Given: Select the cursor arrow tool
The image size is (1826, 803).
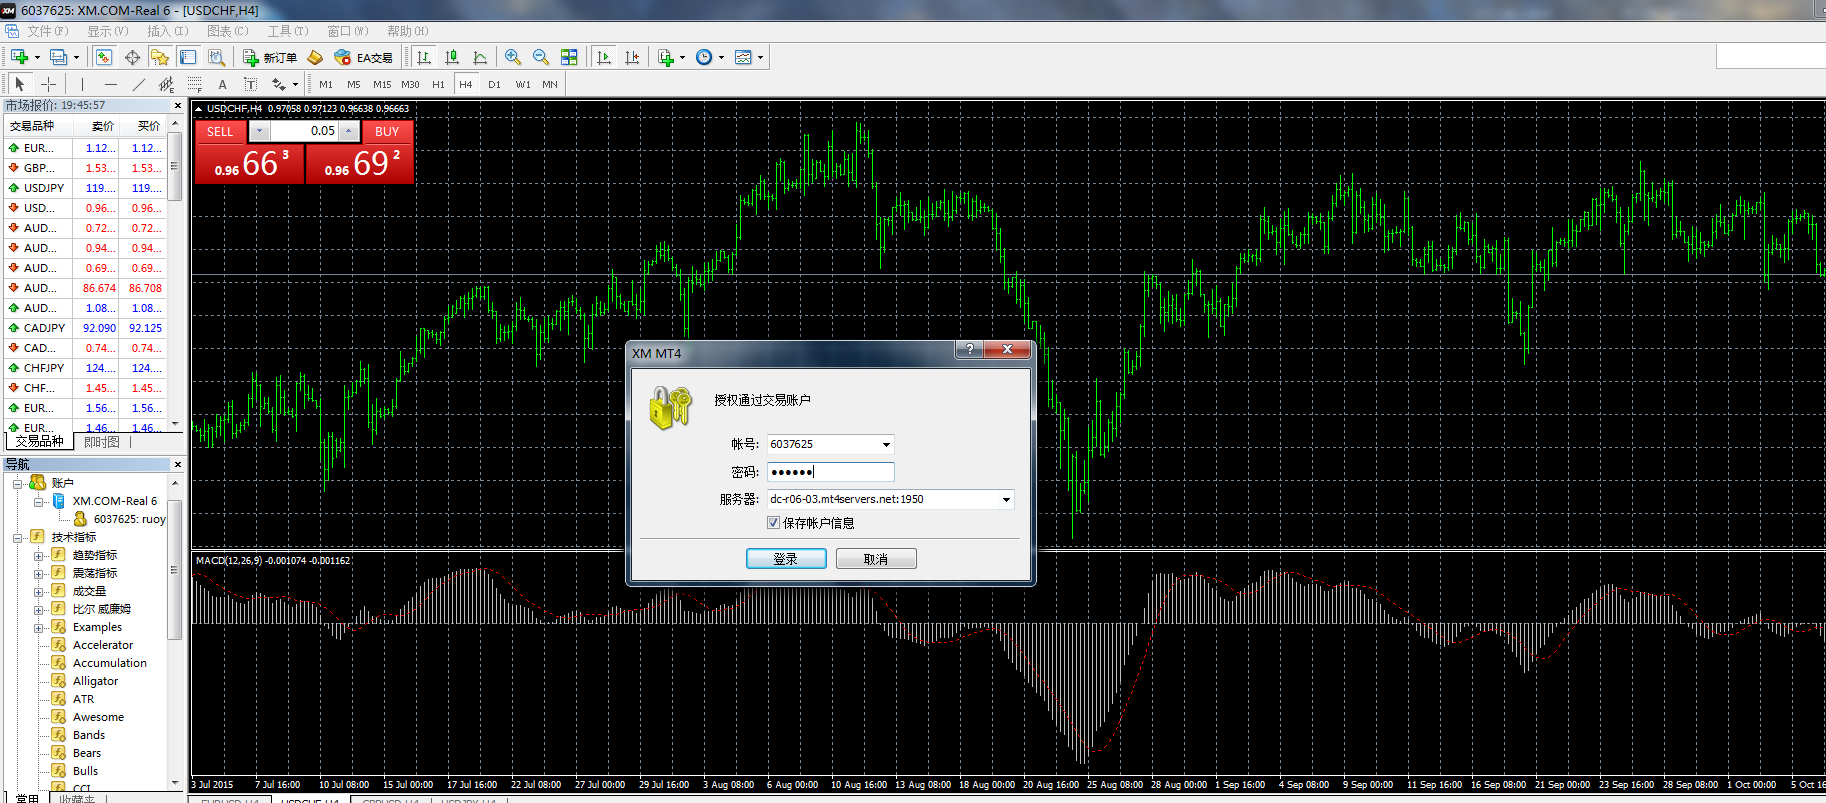Looking at the screenshot, I should [x=20, y=84].
